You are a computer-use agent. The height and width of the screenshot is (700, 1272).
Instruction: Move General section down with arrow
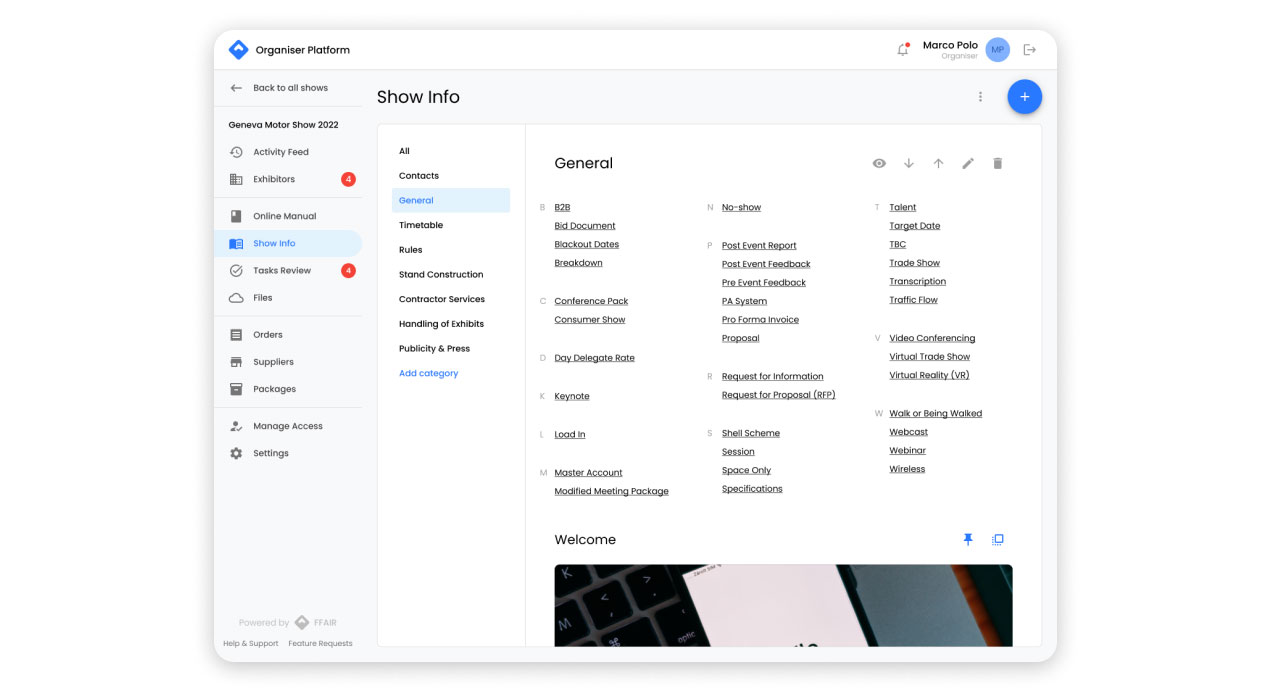click(x=909, y=163)
